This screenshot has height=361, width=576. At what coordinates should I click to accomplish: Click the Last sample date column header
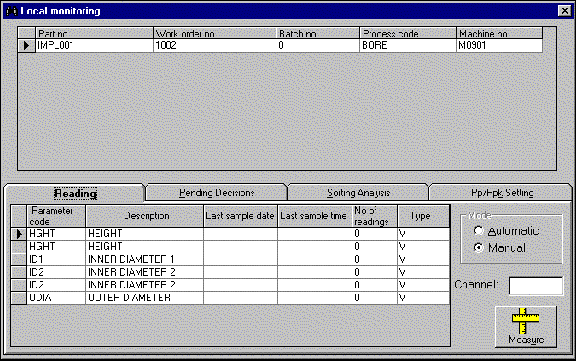[x=240, y=216]
